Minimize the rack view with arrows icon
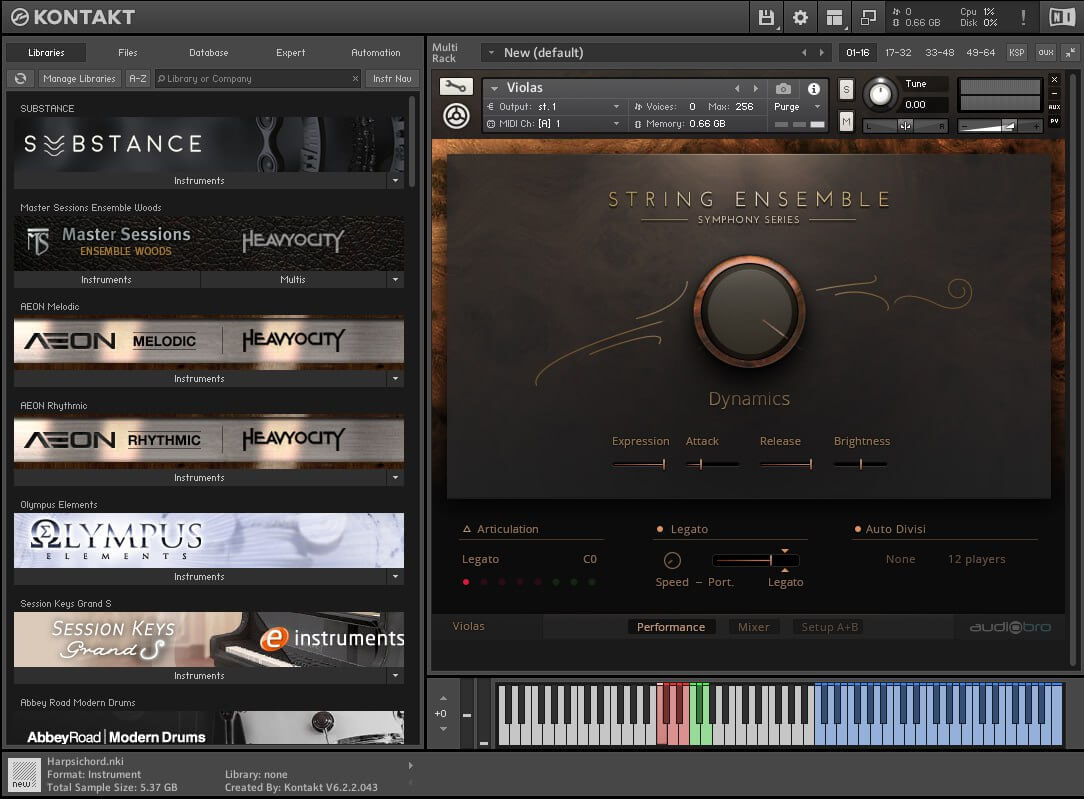This screenshot has height=799, width=1084. (1070, 53)
